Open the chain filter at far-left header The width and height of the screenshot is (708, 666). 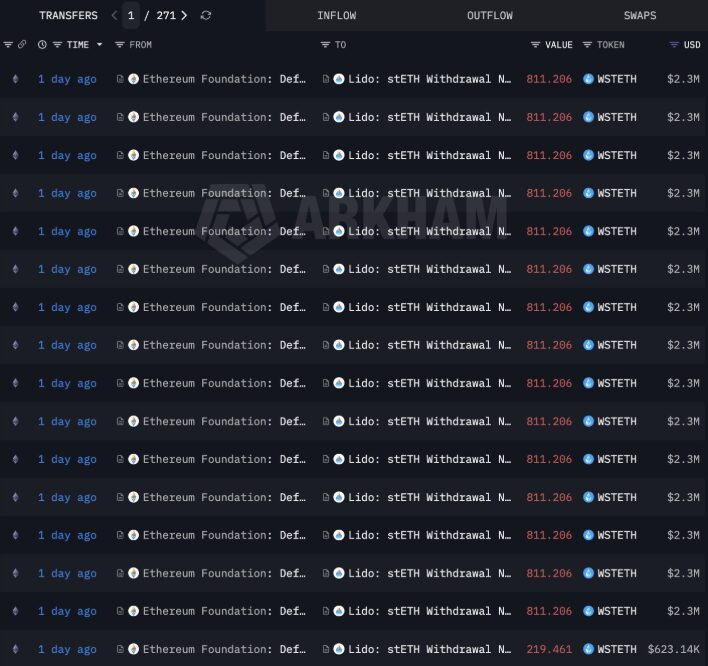[x=8, y=45]
